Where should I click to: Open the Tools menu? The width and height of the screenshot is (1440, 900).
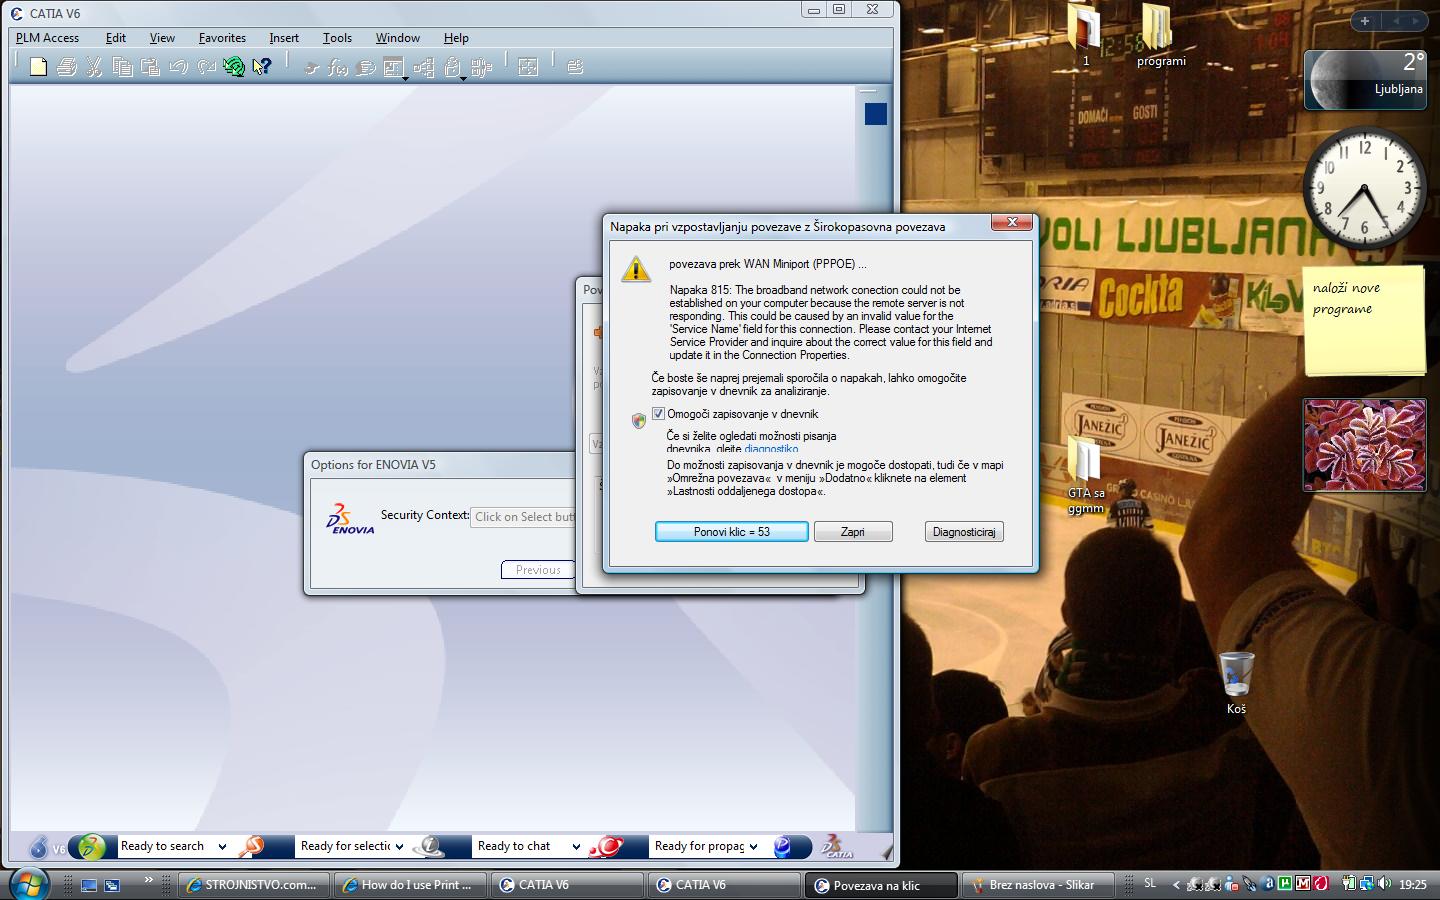337,38
